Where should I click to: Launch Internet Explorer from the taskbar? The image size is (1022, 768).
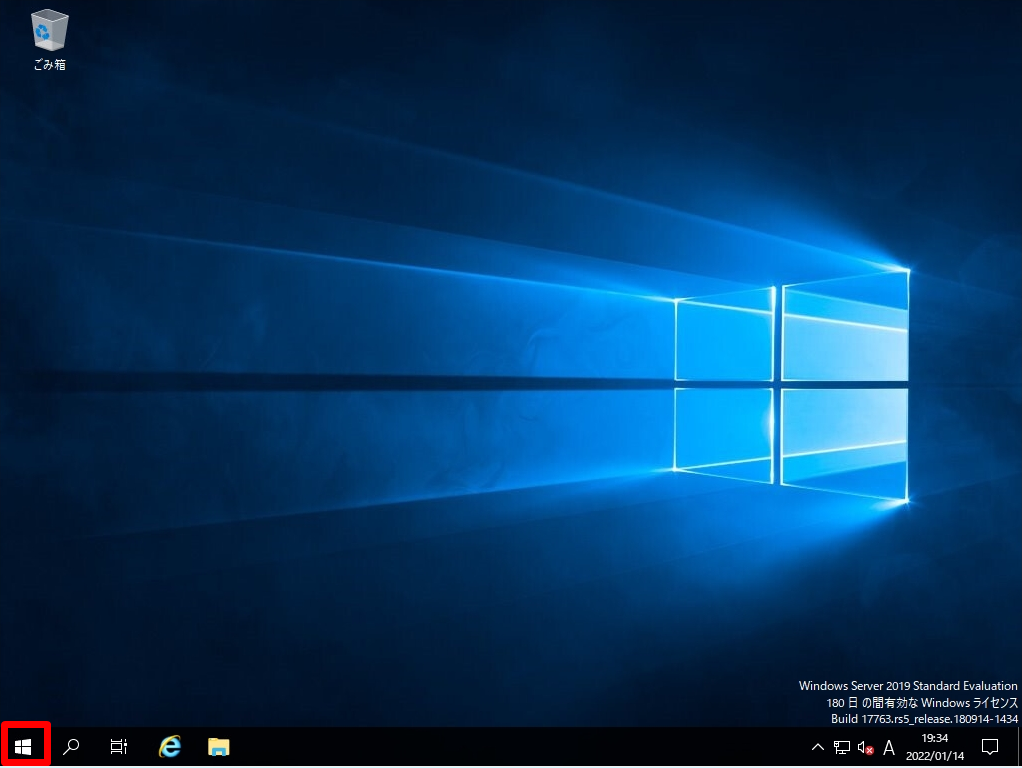click(x=170, y=746)
